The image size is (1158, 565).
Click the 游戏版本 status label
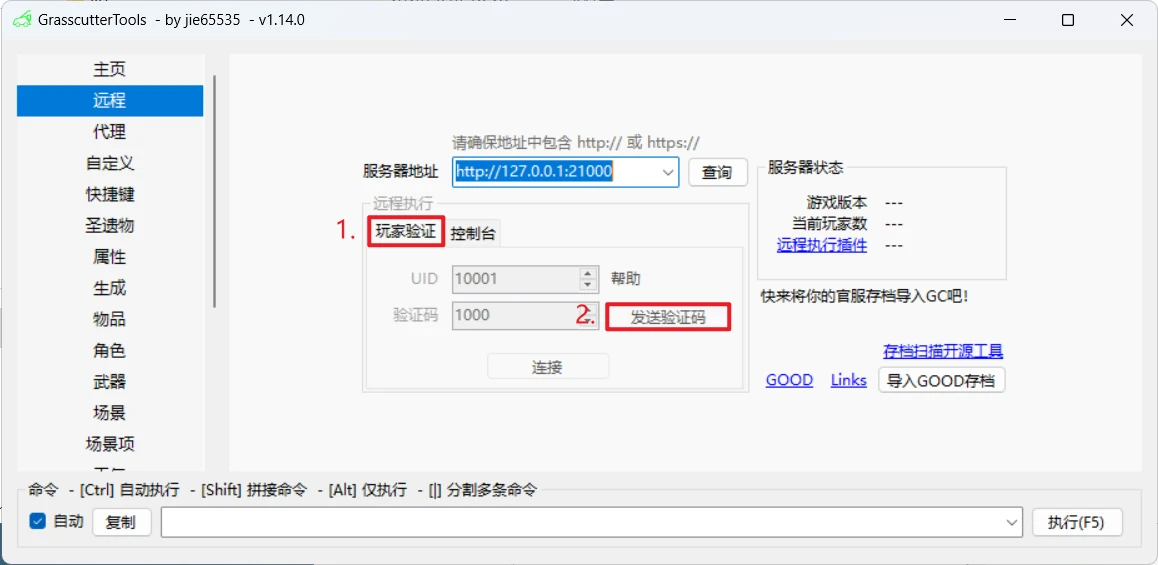pyautogui.click(x=837, y=202)
